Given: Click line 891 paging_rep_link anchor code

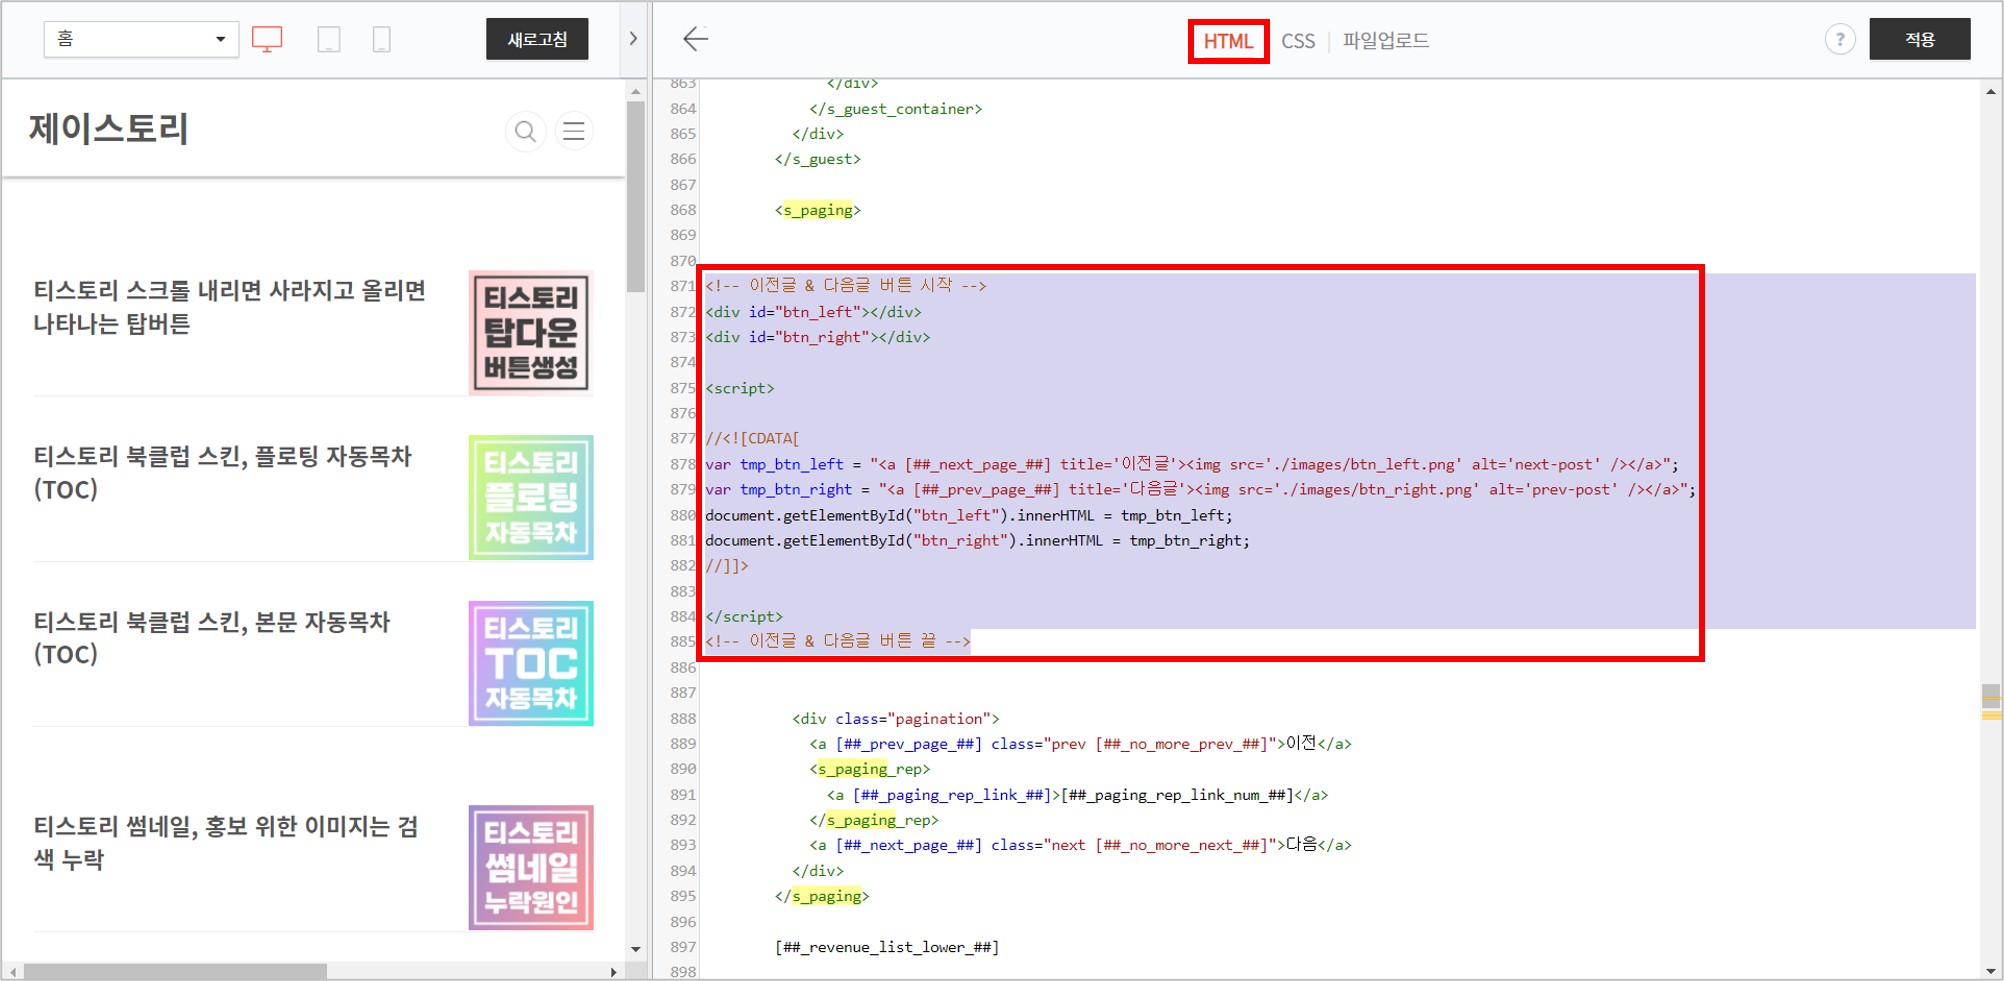Looking at the screenshot, I should pos(1077,795).
